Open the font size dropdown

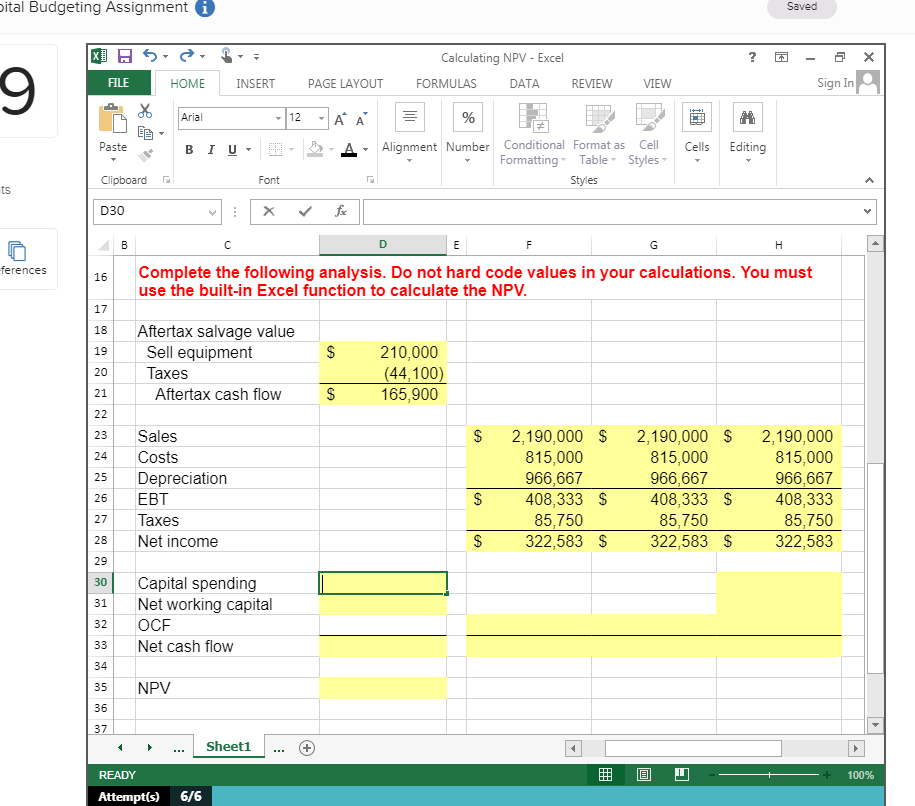[322, 118]
